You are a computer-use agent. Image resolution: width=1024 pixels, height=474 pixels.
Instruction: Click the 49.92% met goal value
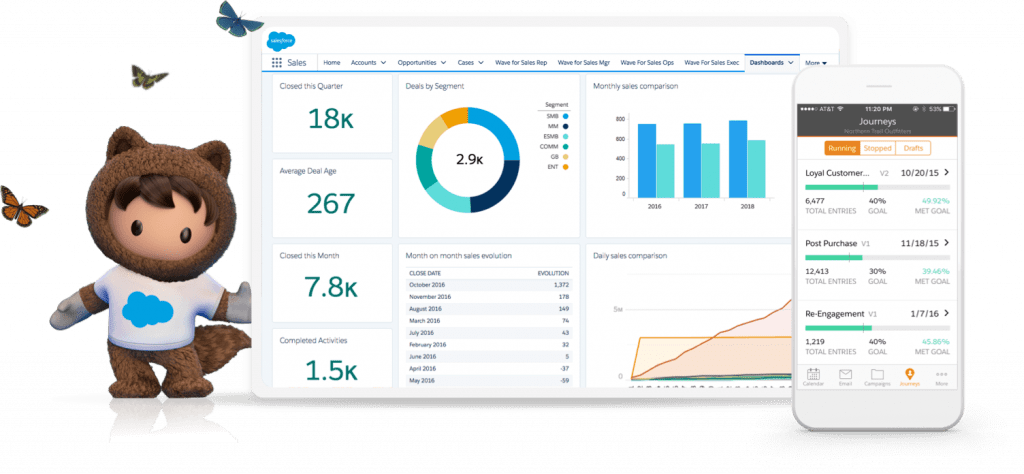click(936, 201)
